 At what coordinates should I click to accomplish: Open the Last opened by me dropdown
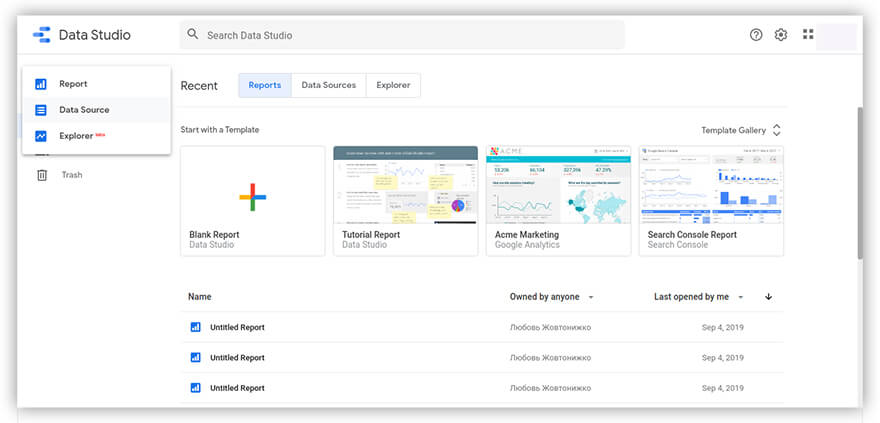point(698,297)
